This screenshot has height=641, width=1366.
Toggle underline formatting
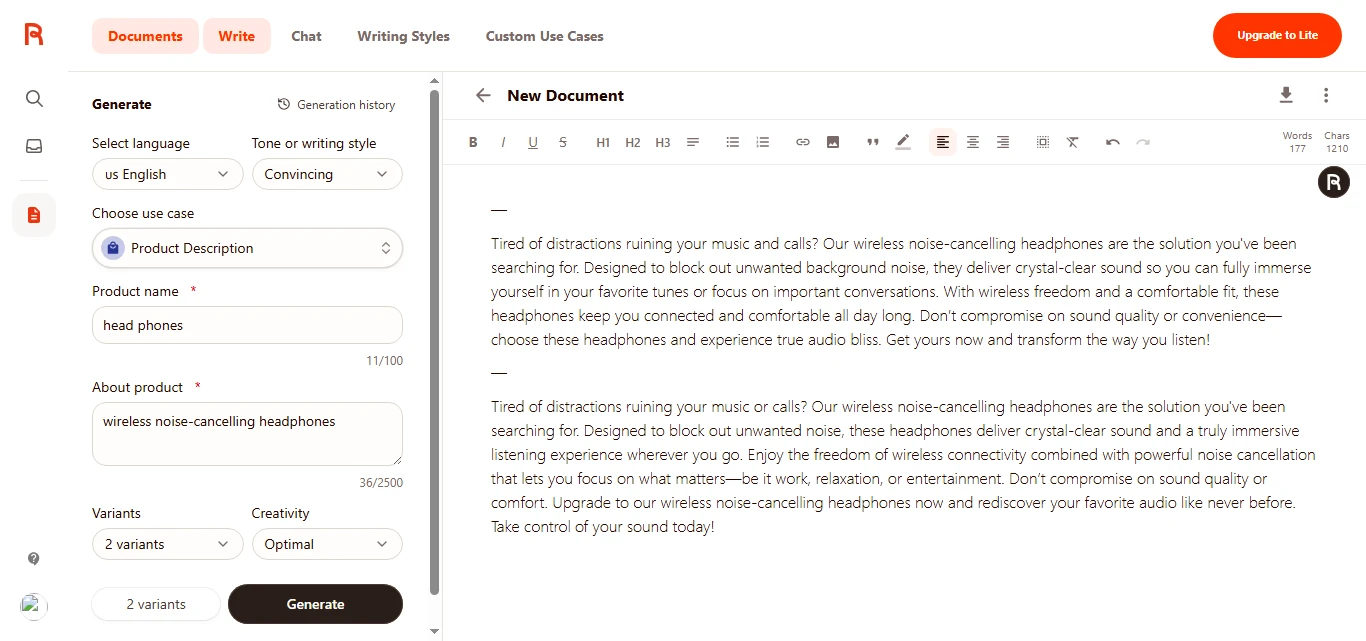533,143
